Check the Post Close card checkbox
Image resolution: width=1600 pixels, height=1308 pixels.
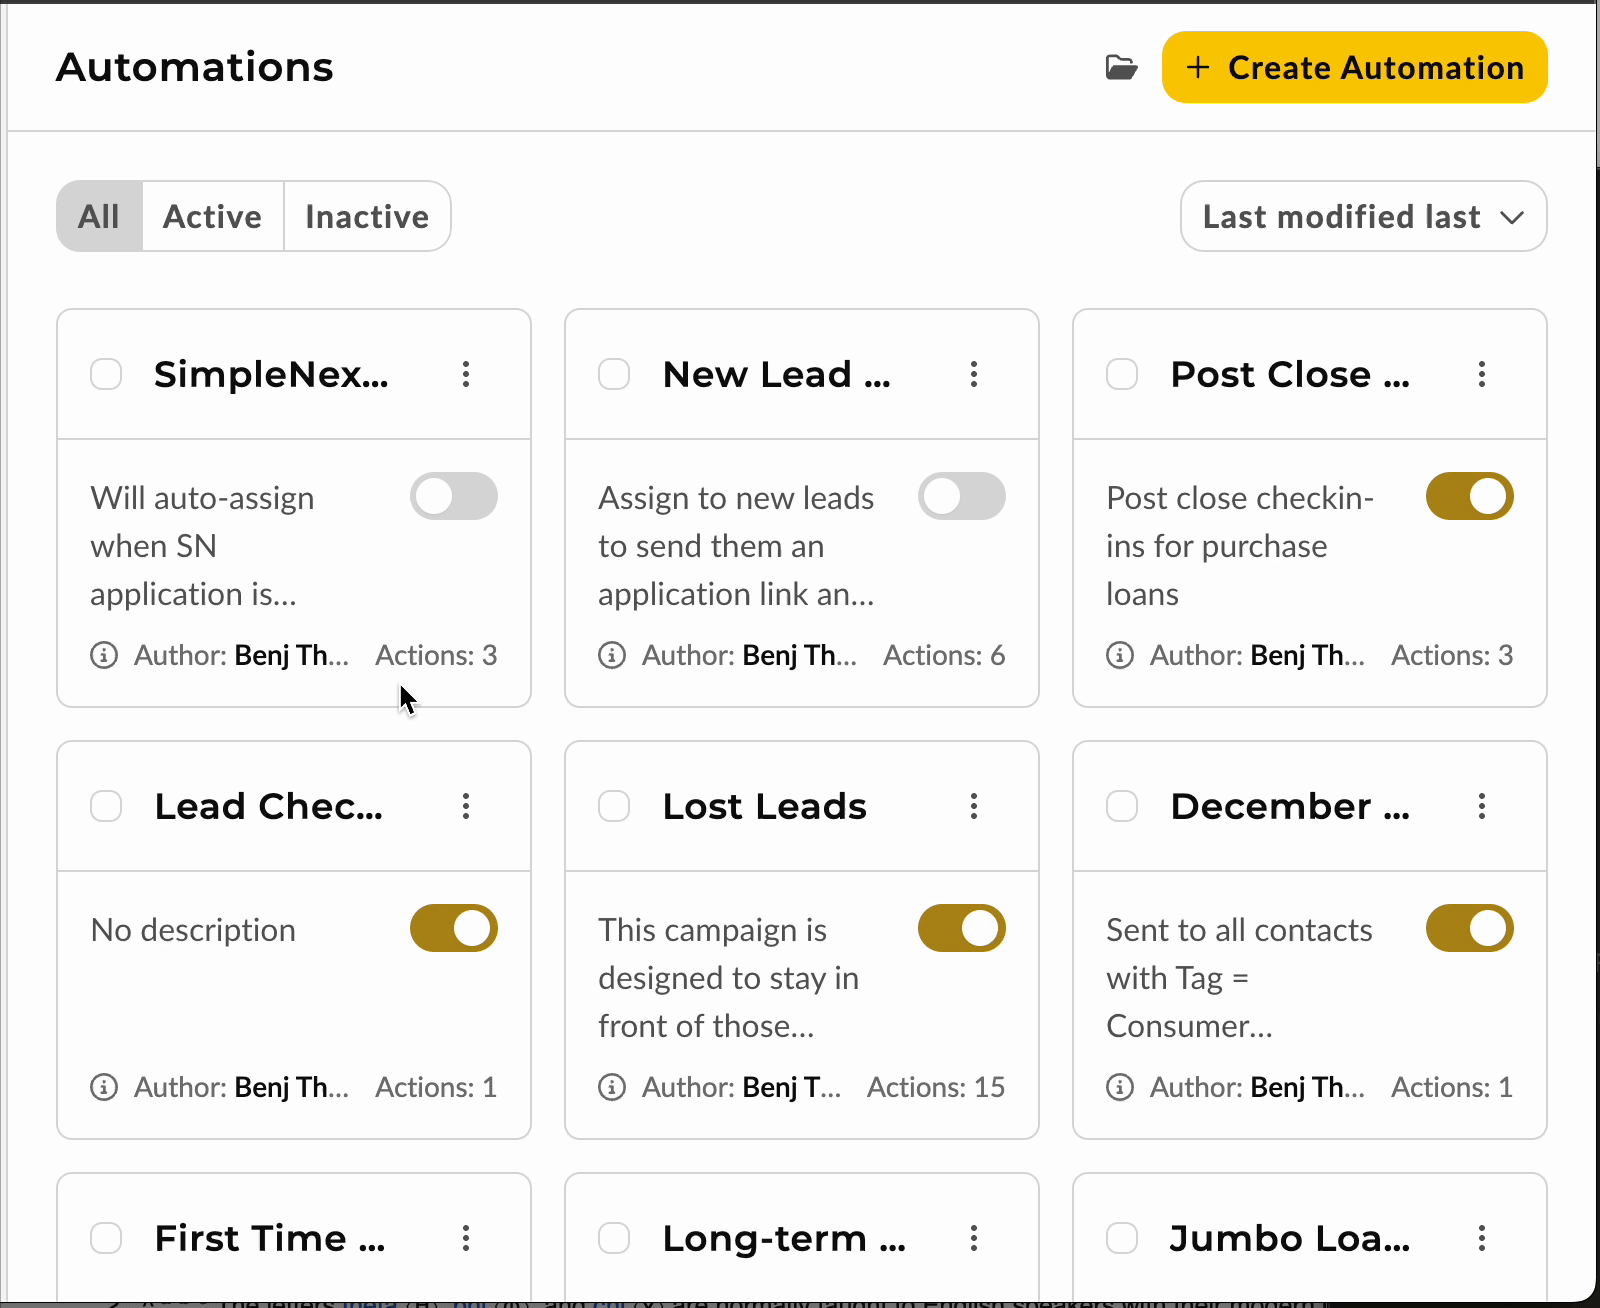point(1122,374)
